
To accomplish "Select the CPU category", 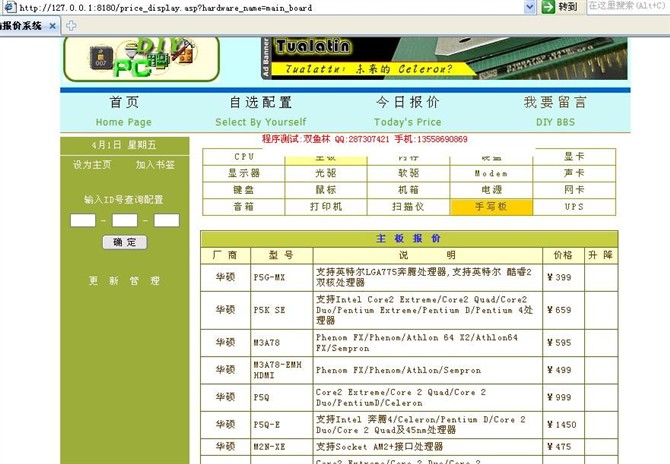I will (244, 157).
